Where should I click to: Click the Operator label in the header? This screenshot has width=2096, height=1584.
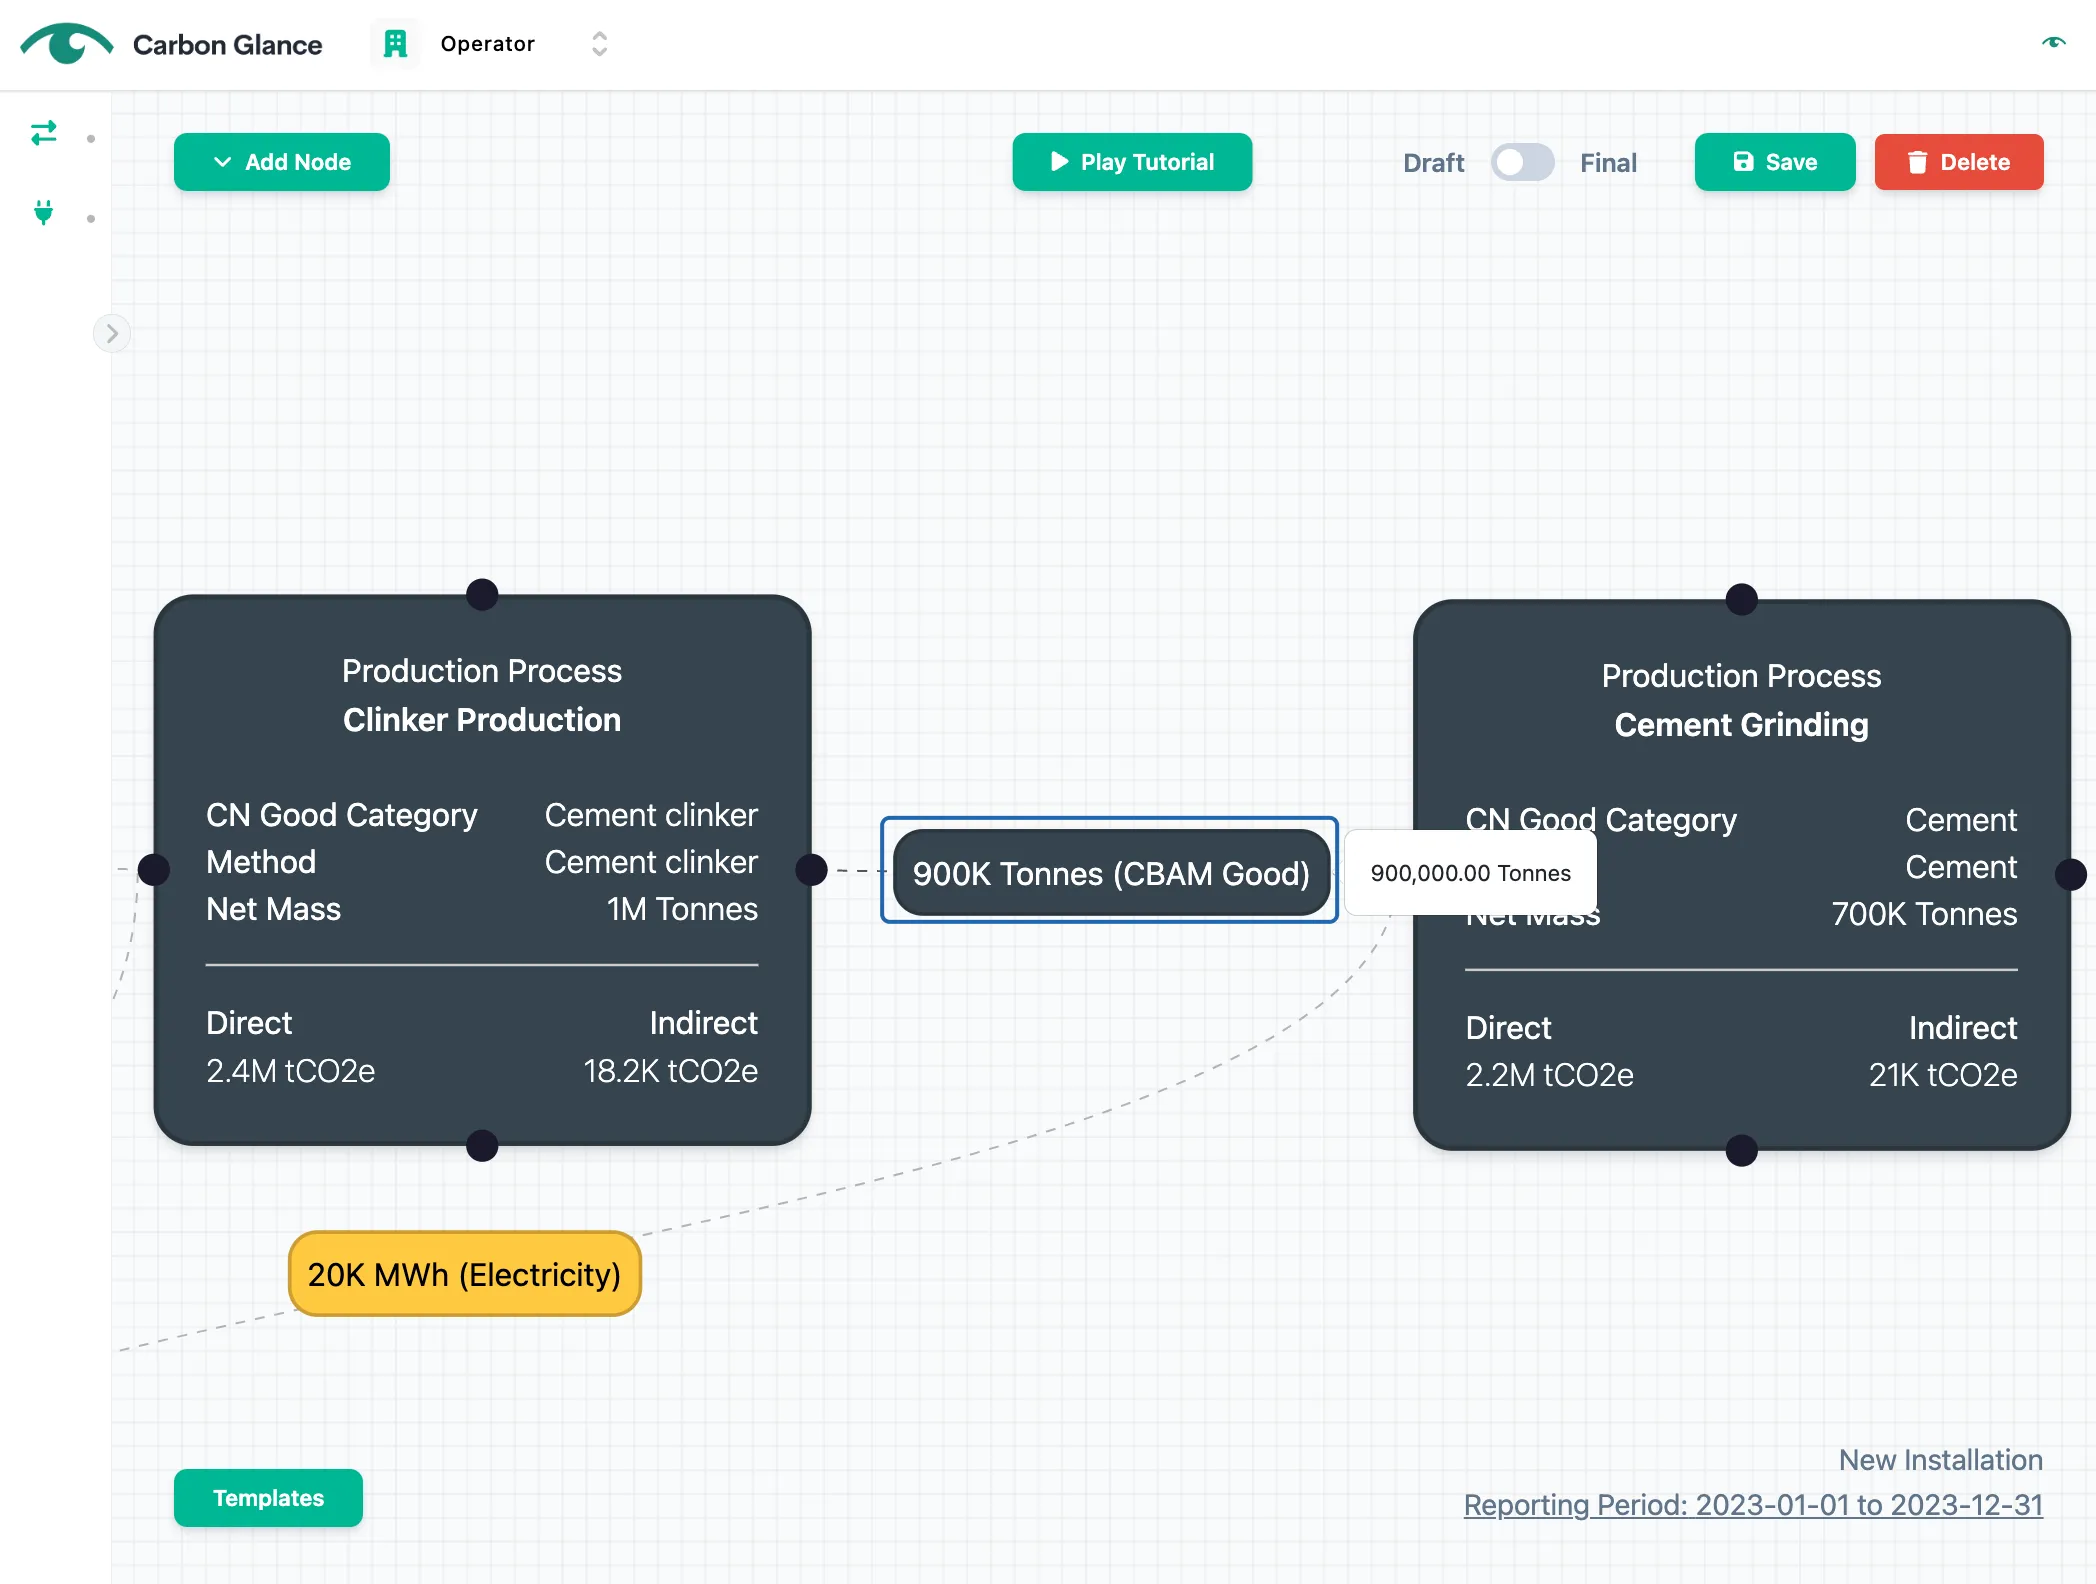[x=488, y=44]
